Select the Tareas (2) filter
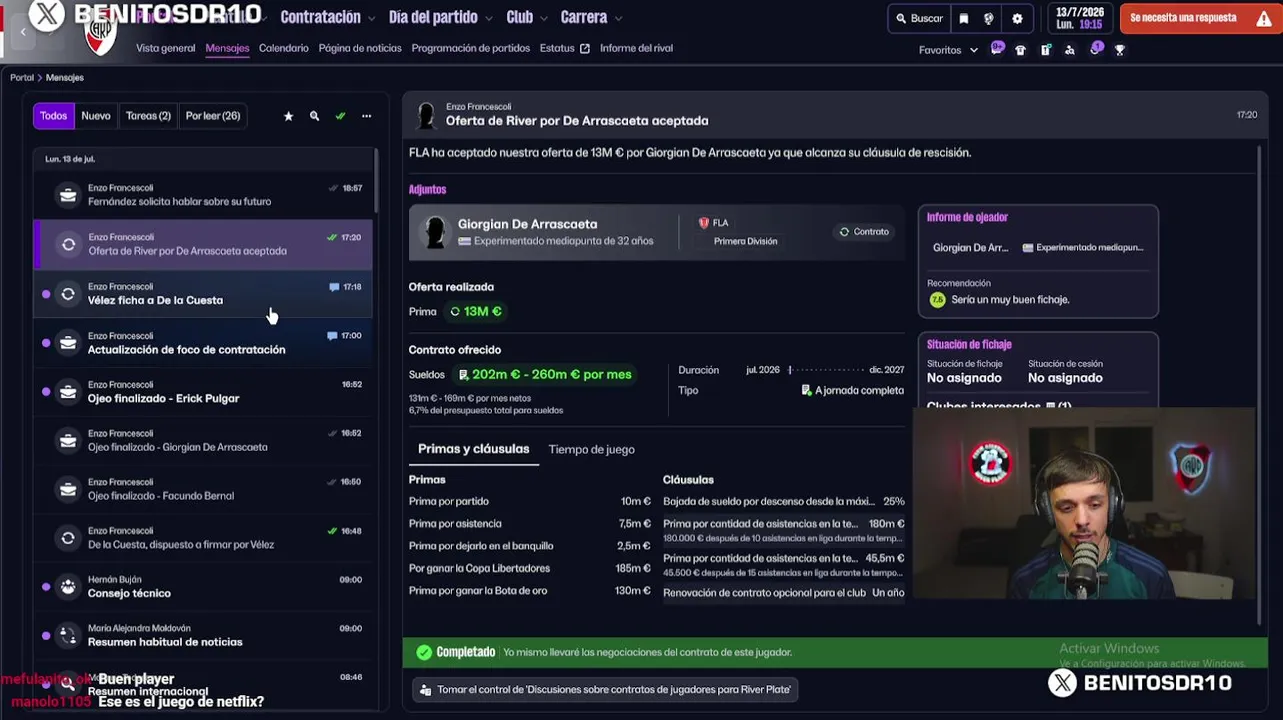Viewport: 1283px width, 720px height. (148, 116)
